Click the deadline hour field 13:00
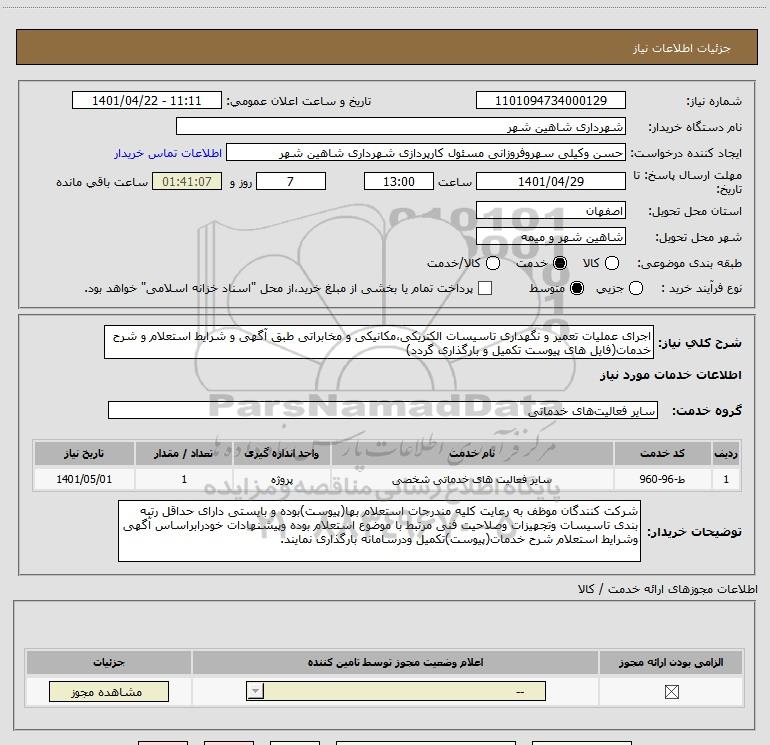This screenshot has height=745, width=770. coord(399,181)
